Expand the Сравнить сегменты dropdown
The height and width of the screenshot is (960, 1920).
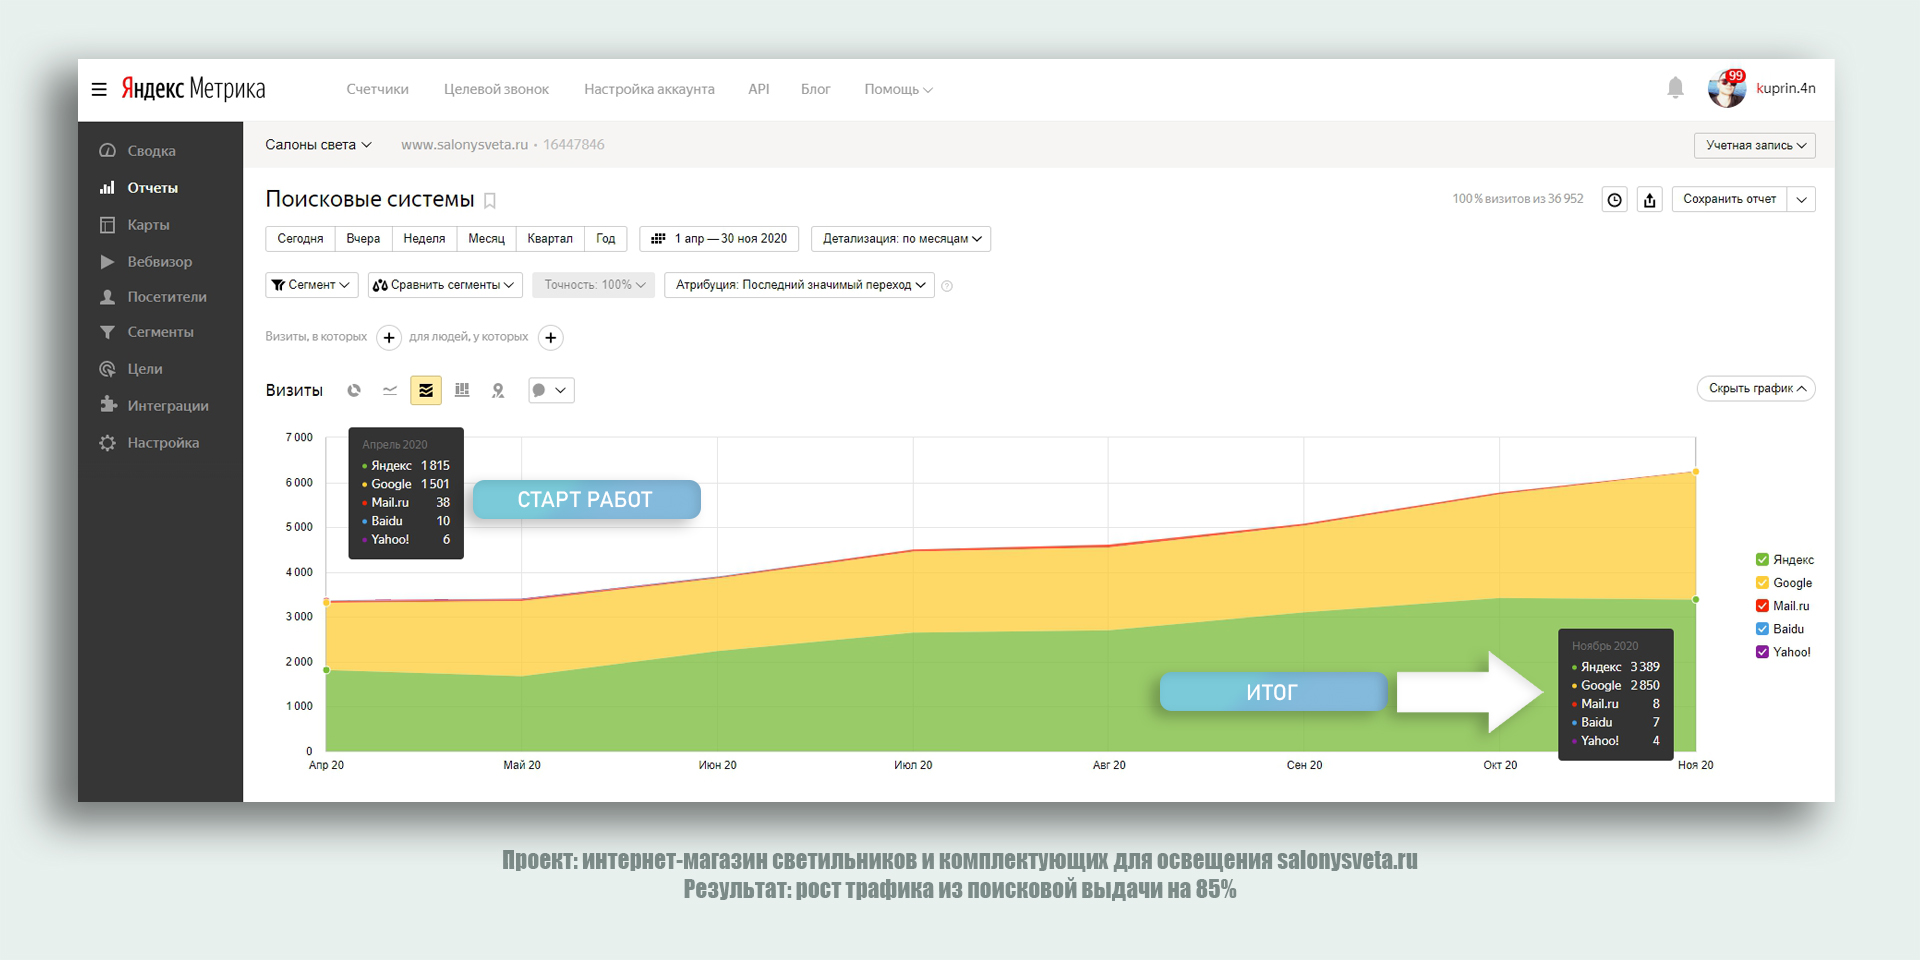445,285
